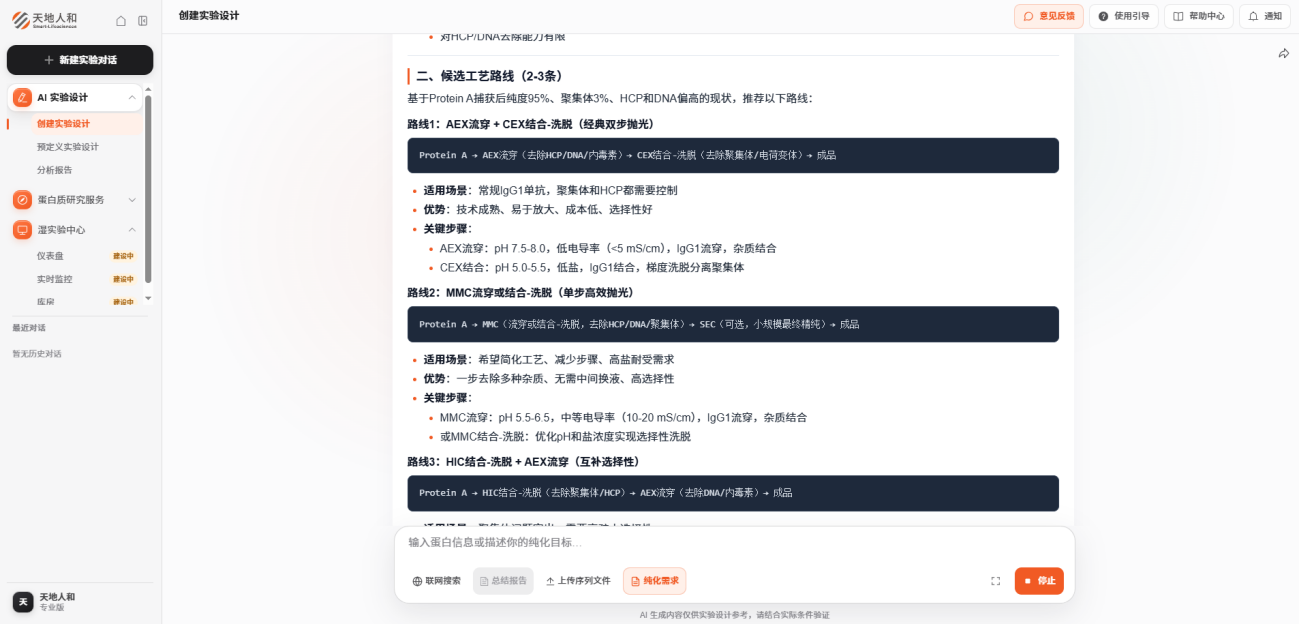Image resolution: width=1299 pixels, height=624 pixels.
Task: Open the 意见反馈 feedback button
Action: pos(1049,16)
